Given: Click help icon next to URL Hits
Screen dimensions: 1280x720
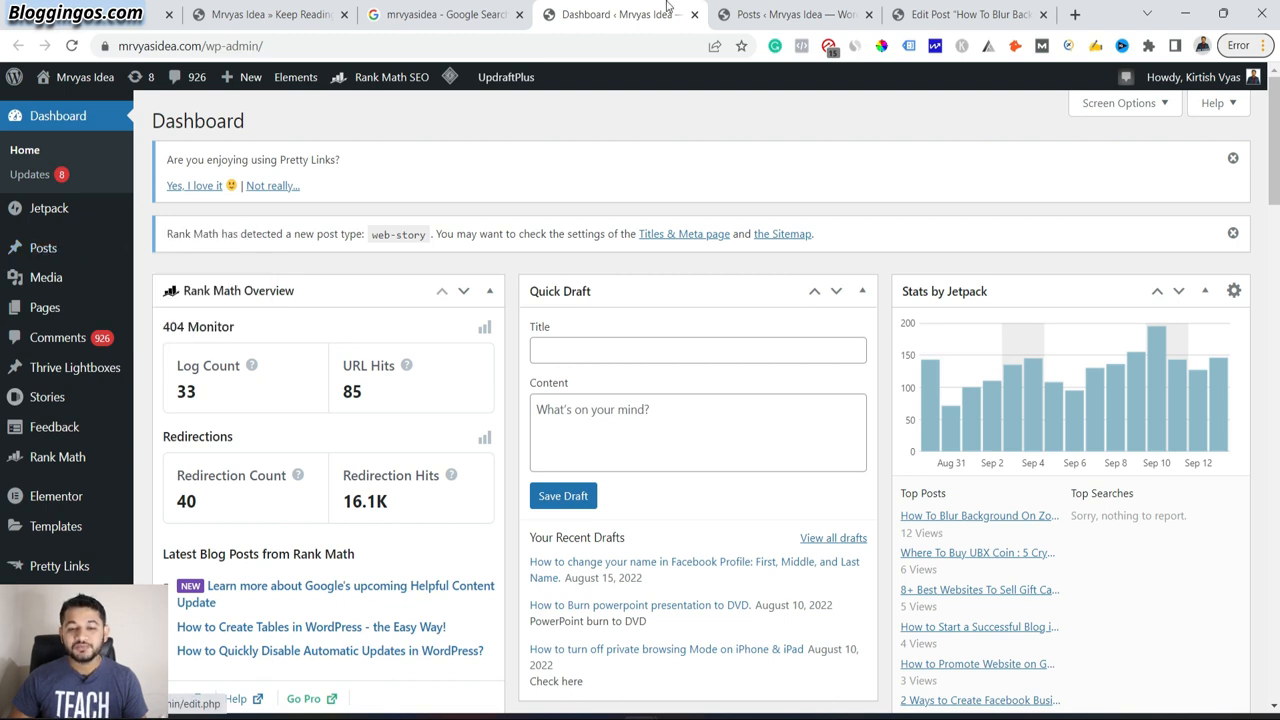Looking at the screenshot, I should tap(407, 365).
